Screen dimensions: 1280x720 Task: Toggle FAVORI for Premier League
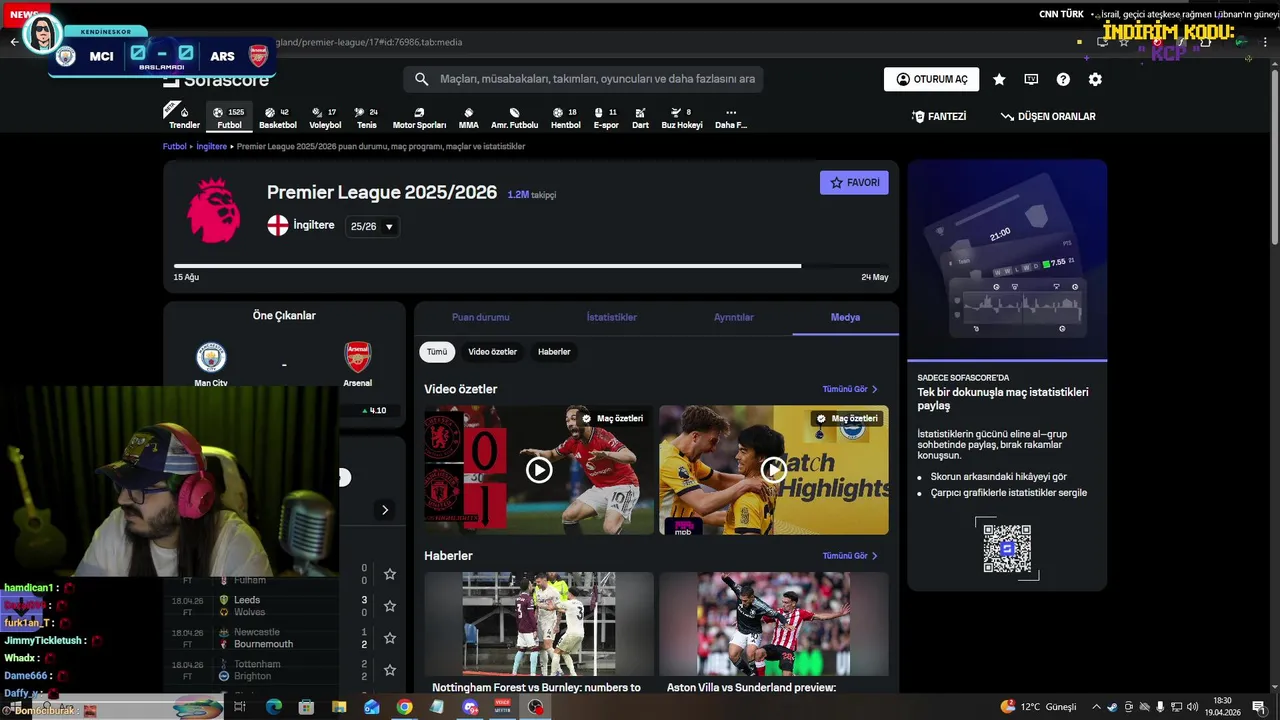tap(854, 183)
